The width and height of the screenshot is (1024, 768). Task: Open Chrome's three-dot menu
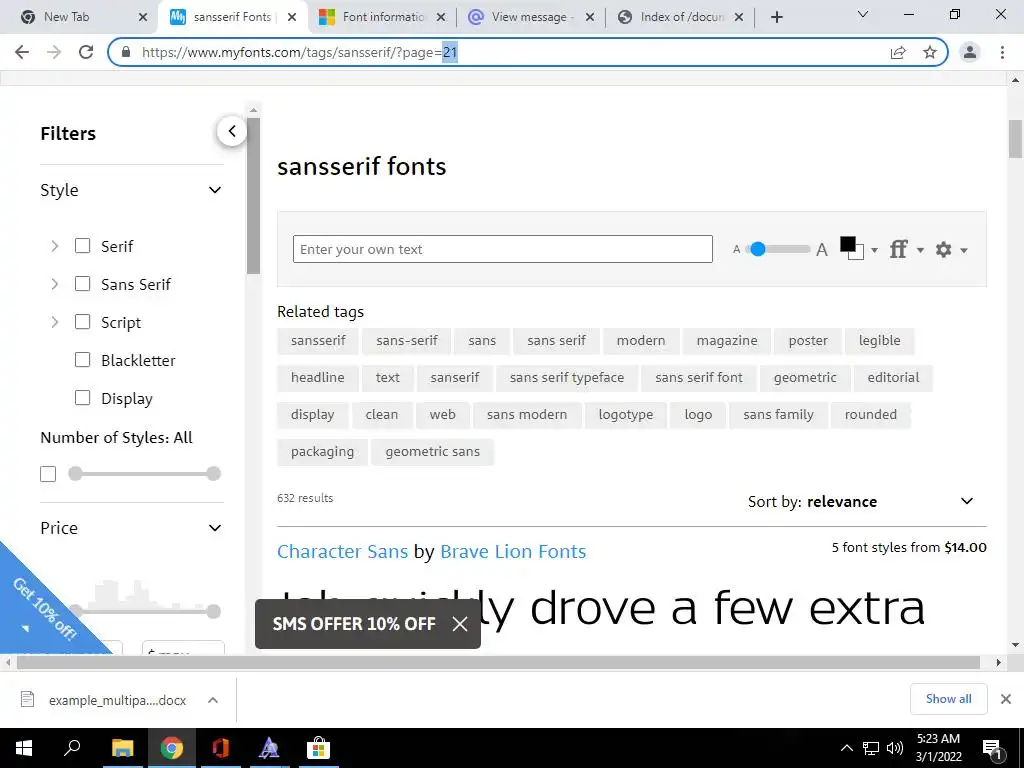[x=1002, y=52]
